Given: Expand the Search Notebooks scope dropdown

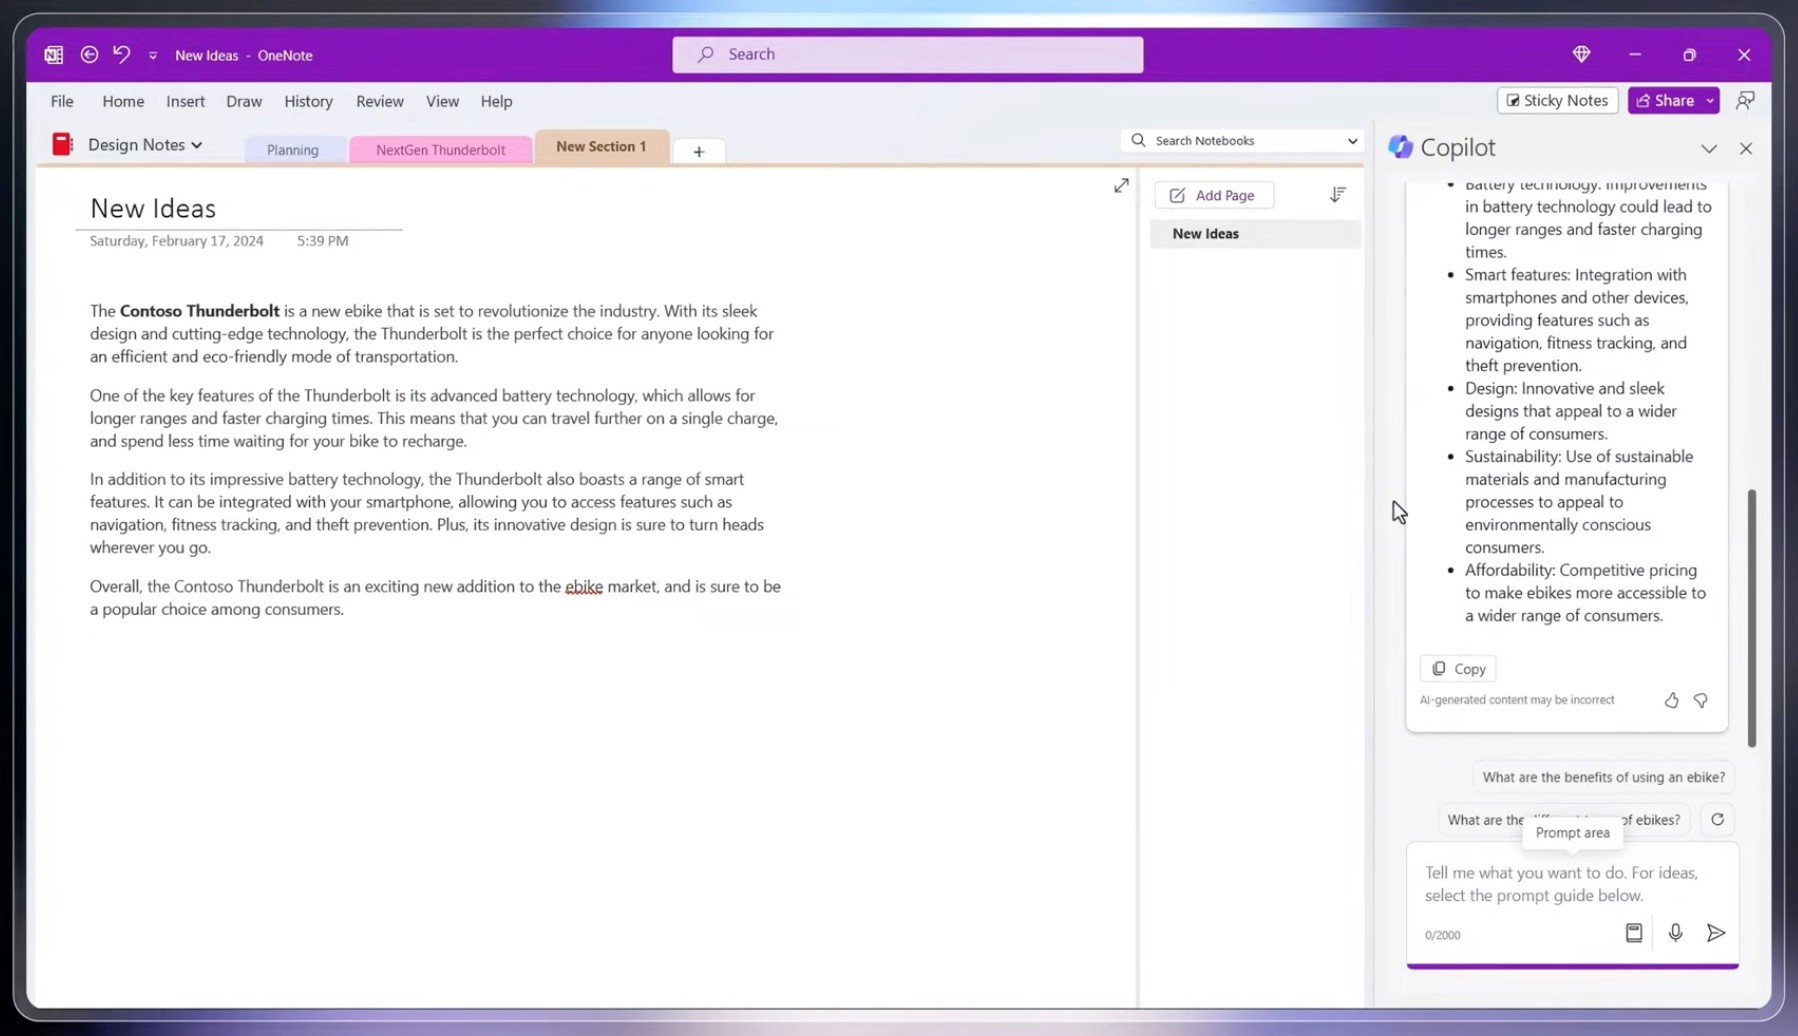Looking at the screenshot, I should click(1352, 141).
